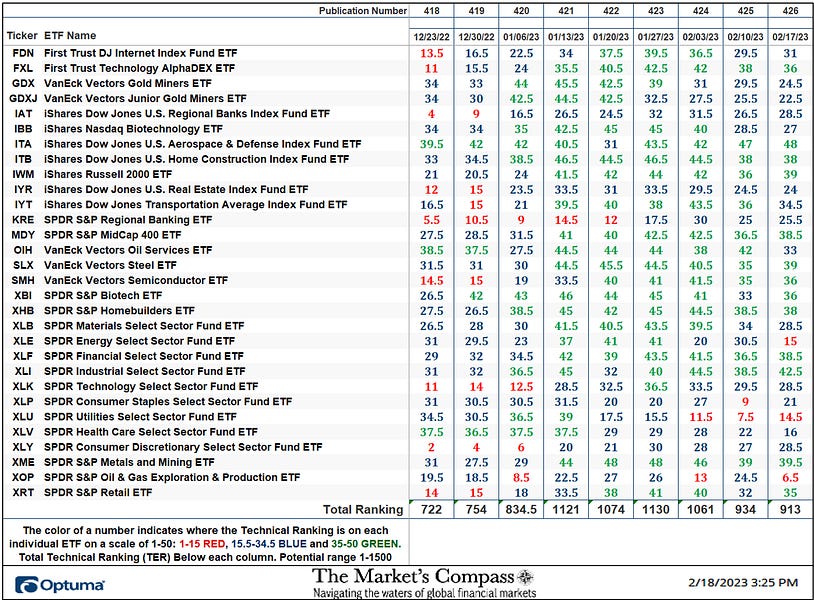Select the ETF Name column header
The height and width of the screenshot is (600, 814).
click(70, 36)
